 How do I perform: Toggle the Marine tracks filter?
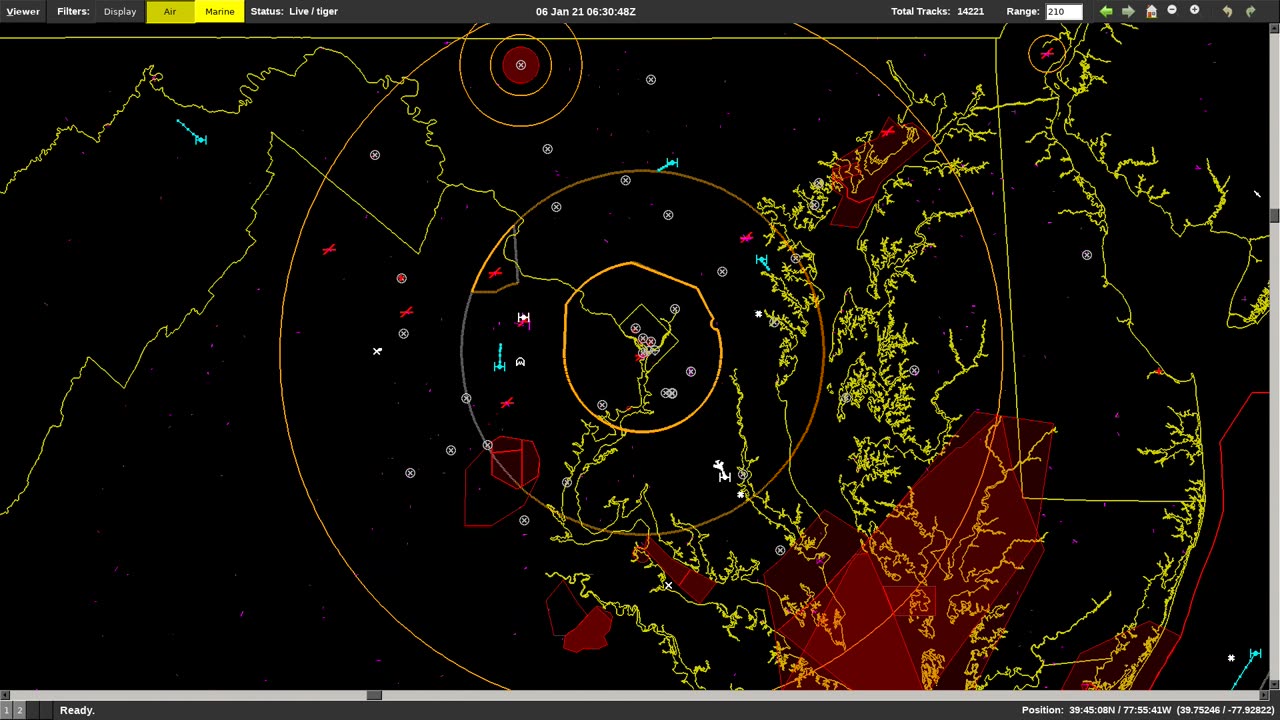tap(219, 11)
